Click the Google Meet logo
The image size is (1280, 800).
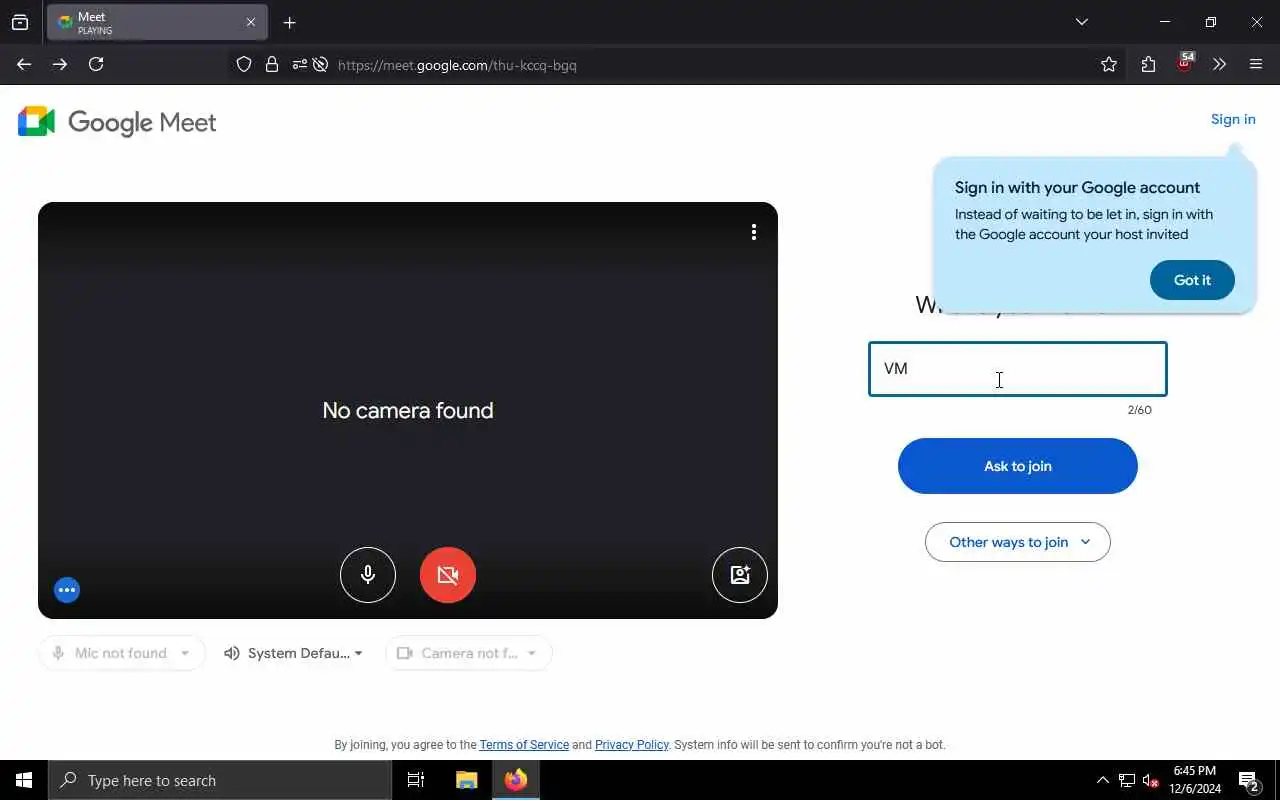117,122
